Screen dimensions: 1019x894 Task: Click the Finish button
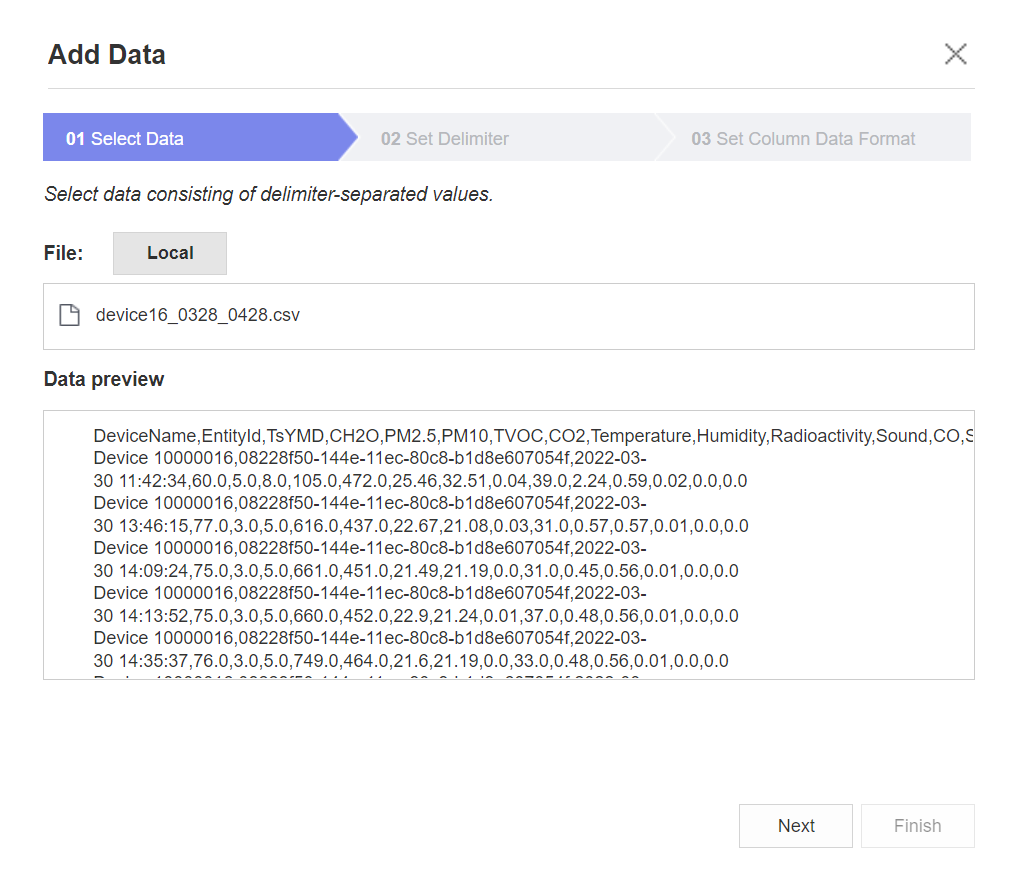[x=917, y=825]
